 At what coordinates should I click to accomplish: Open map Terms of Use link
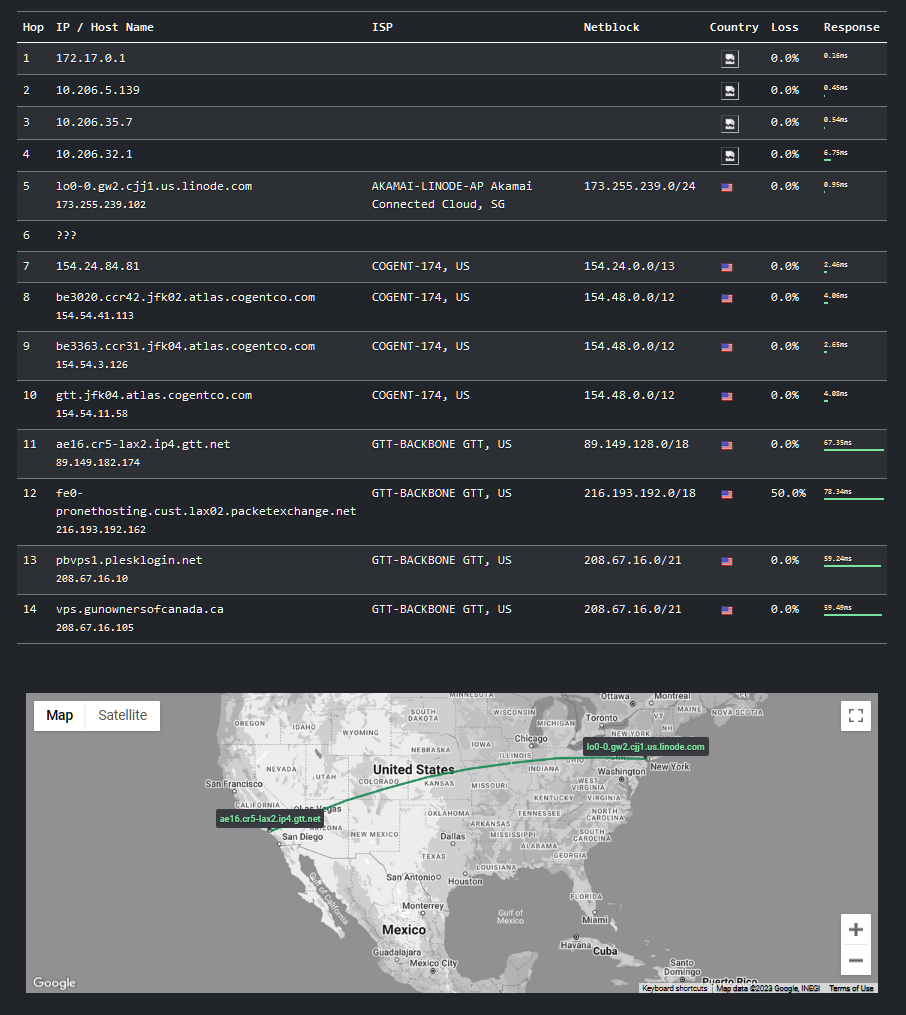[x=851, y=988]
